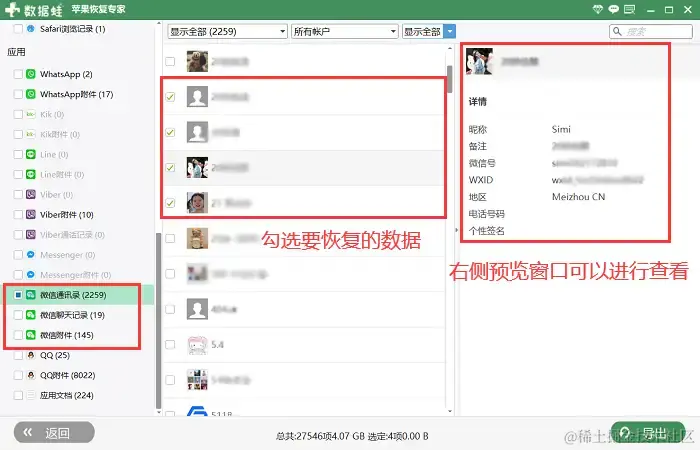Viewport: 700px width, 450px height.
Task: Check the QQ (25) checkbox
Action: point(18,355)
